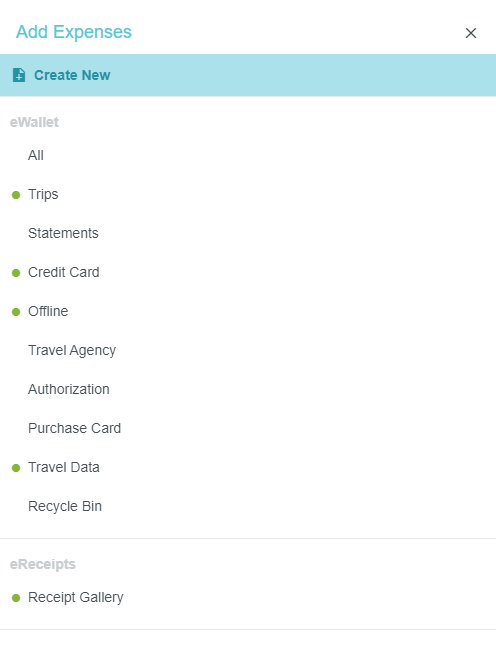Click the green dot next to Travel Data
The height and width of the screenshot is (651, 496).
click(x=16, y=468)
